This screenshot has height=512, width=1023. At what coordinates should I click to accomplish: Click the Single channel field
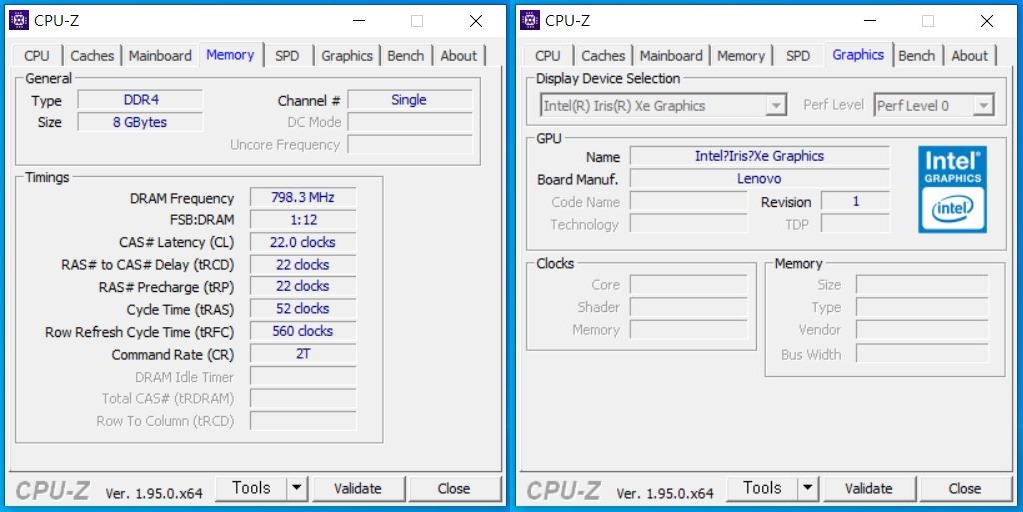410,100
